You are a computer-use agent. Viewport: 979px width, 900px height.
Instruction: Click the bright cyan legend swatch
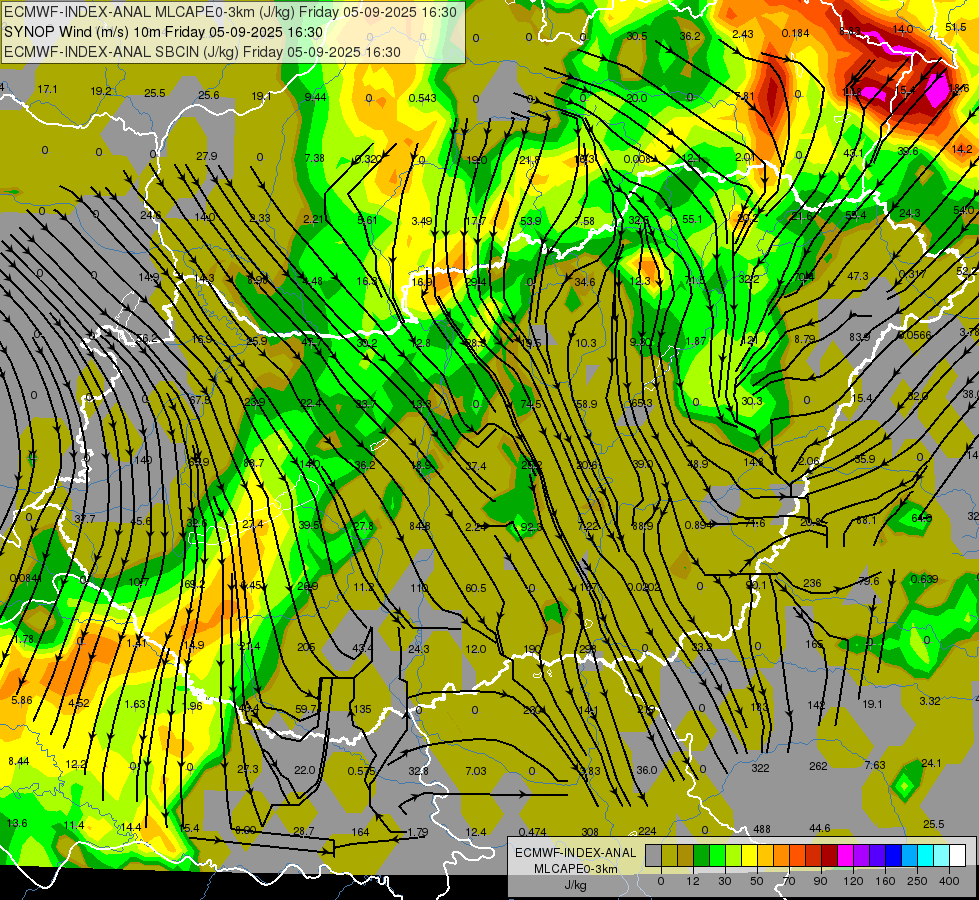[x=927, y=856]
